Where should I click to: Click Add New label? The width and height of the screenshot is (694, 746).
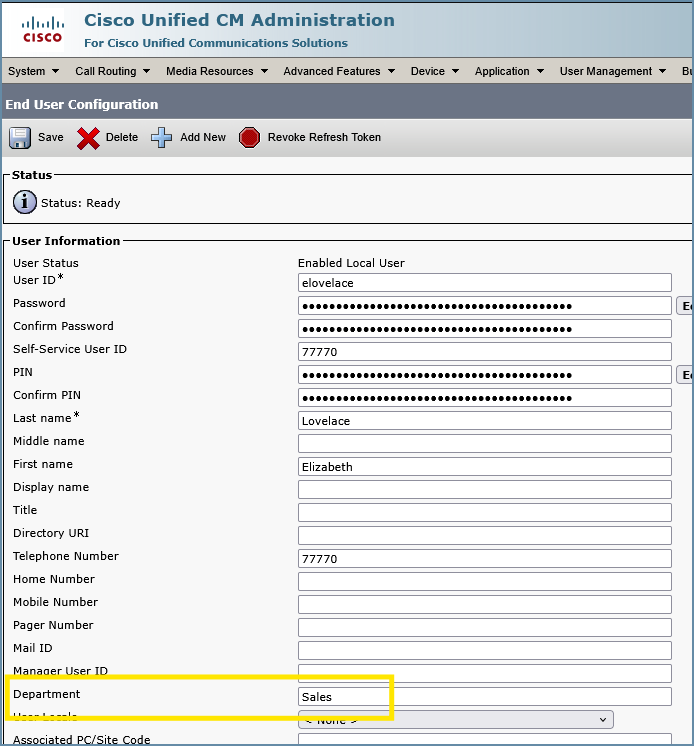click(x=203, y=137)
